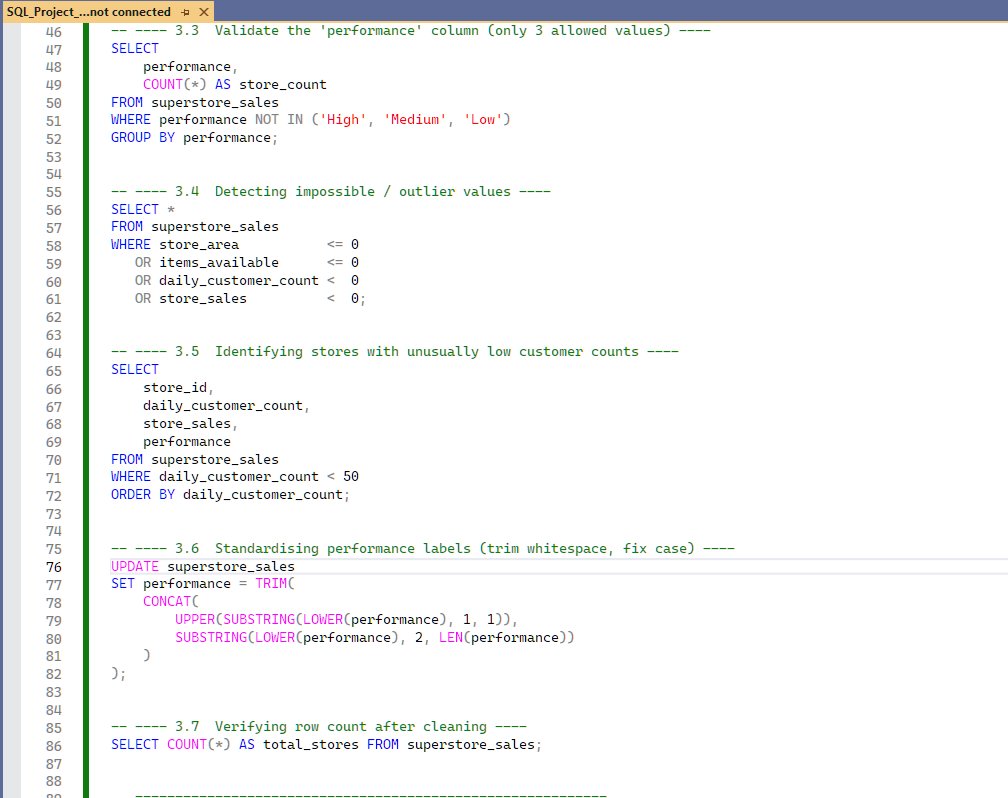Image resolution: width=1008 pixels, height=798 pixels.
Task: Click 'store_sales,' on line 68
Action: tap(190, 424)
